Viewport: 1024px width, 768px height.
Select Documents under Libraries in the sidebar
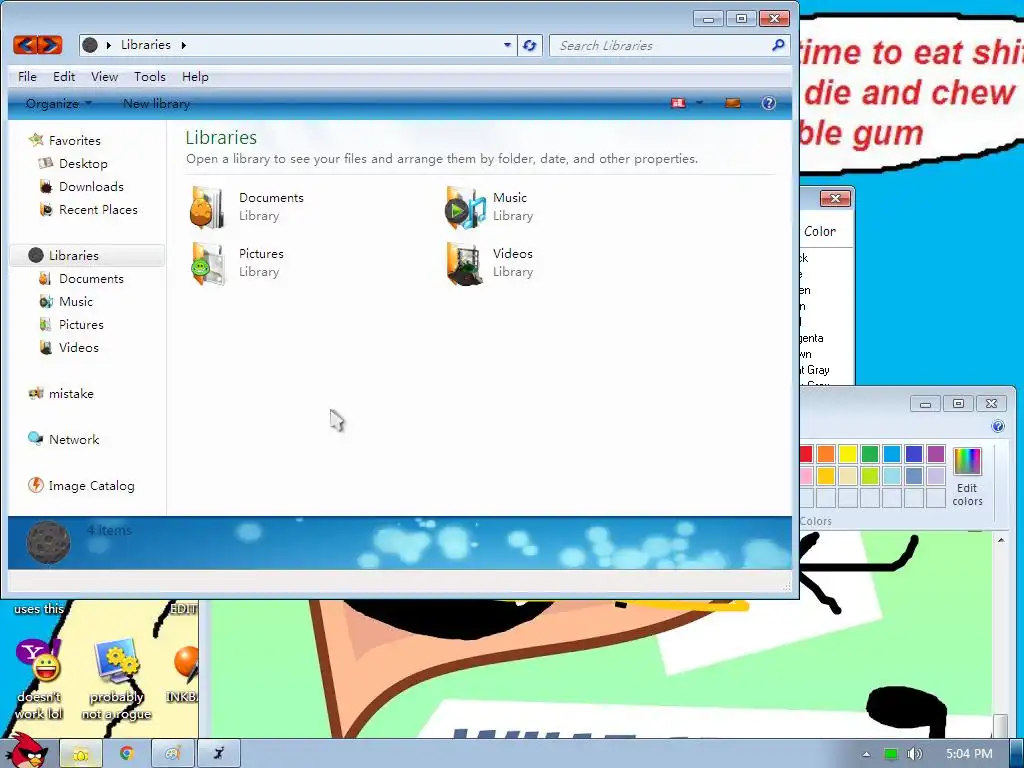[x=91, y=279]
